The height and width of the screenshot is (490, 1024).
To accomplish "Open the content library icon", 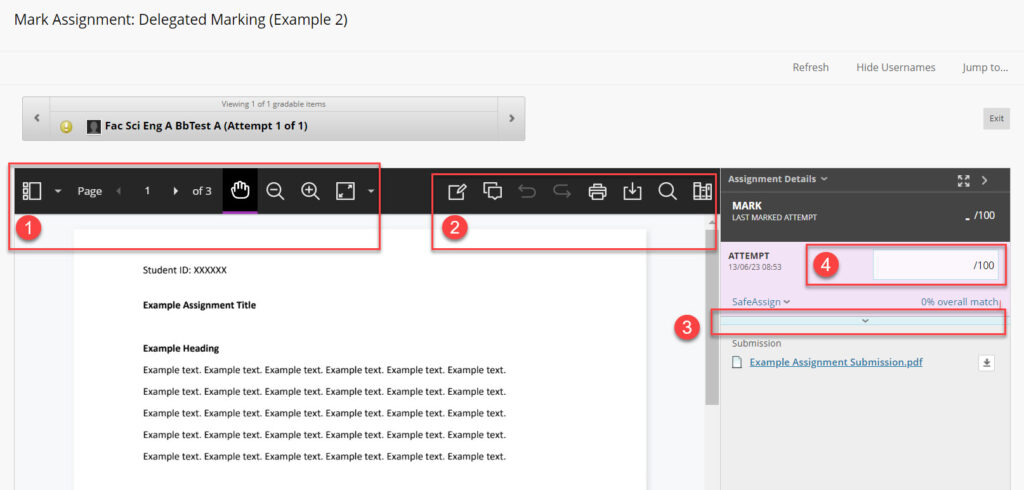I will pyautogui.click(x=702, y=192).
